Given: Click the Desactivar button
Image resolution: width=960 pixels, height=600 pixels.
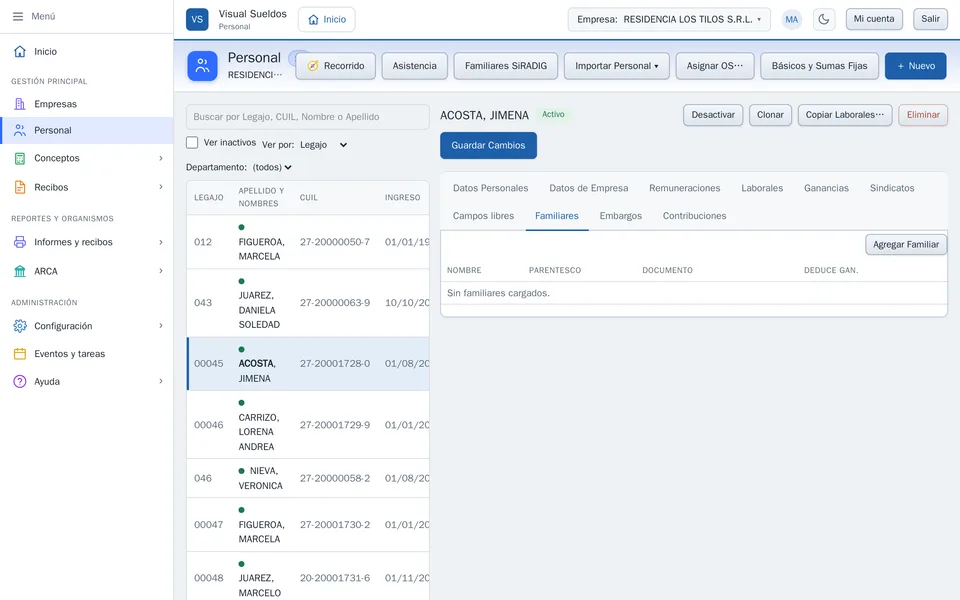Looking at the screenshot, I should coord(713,114).
